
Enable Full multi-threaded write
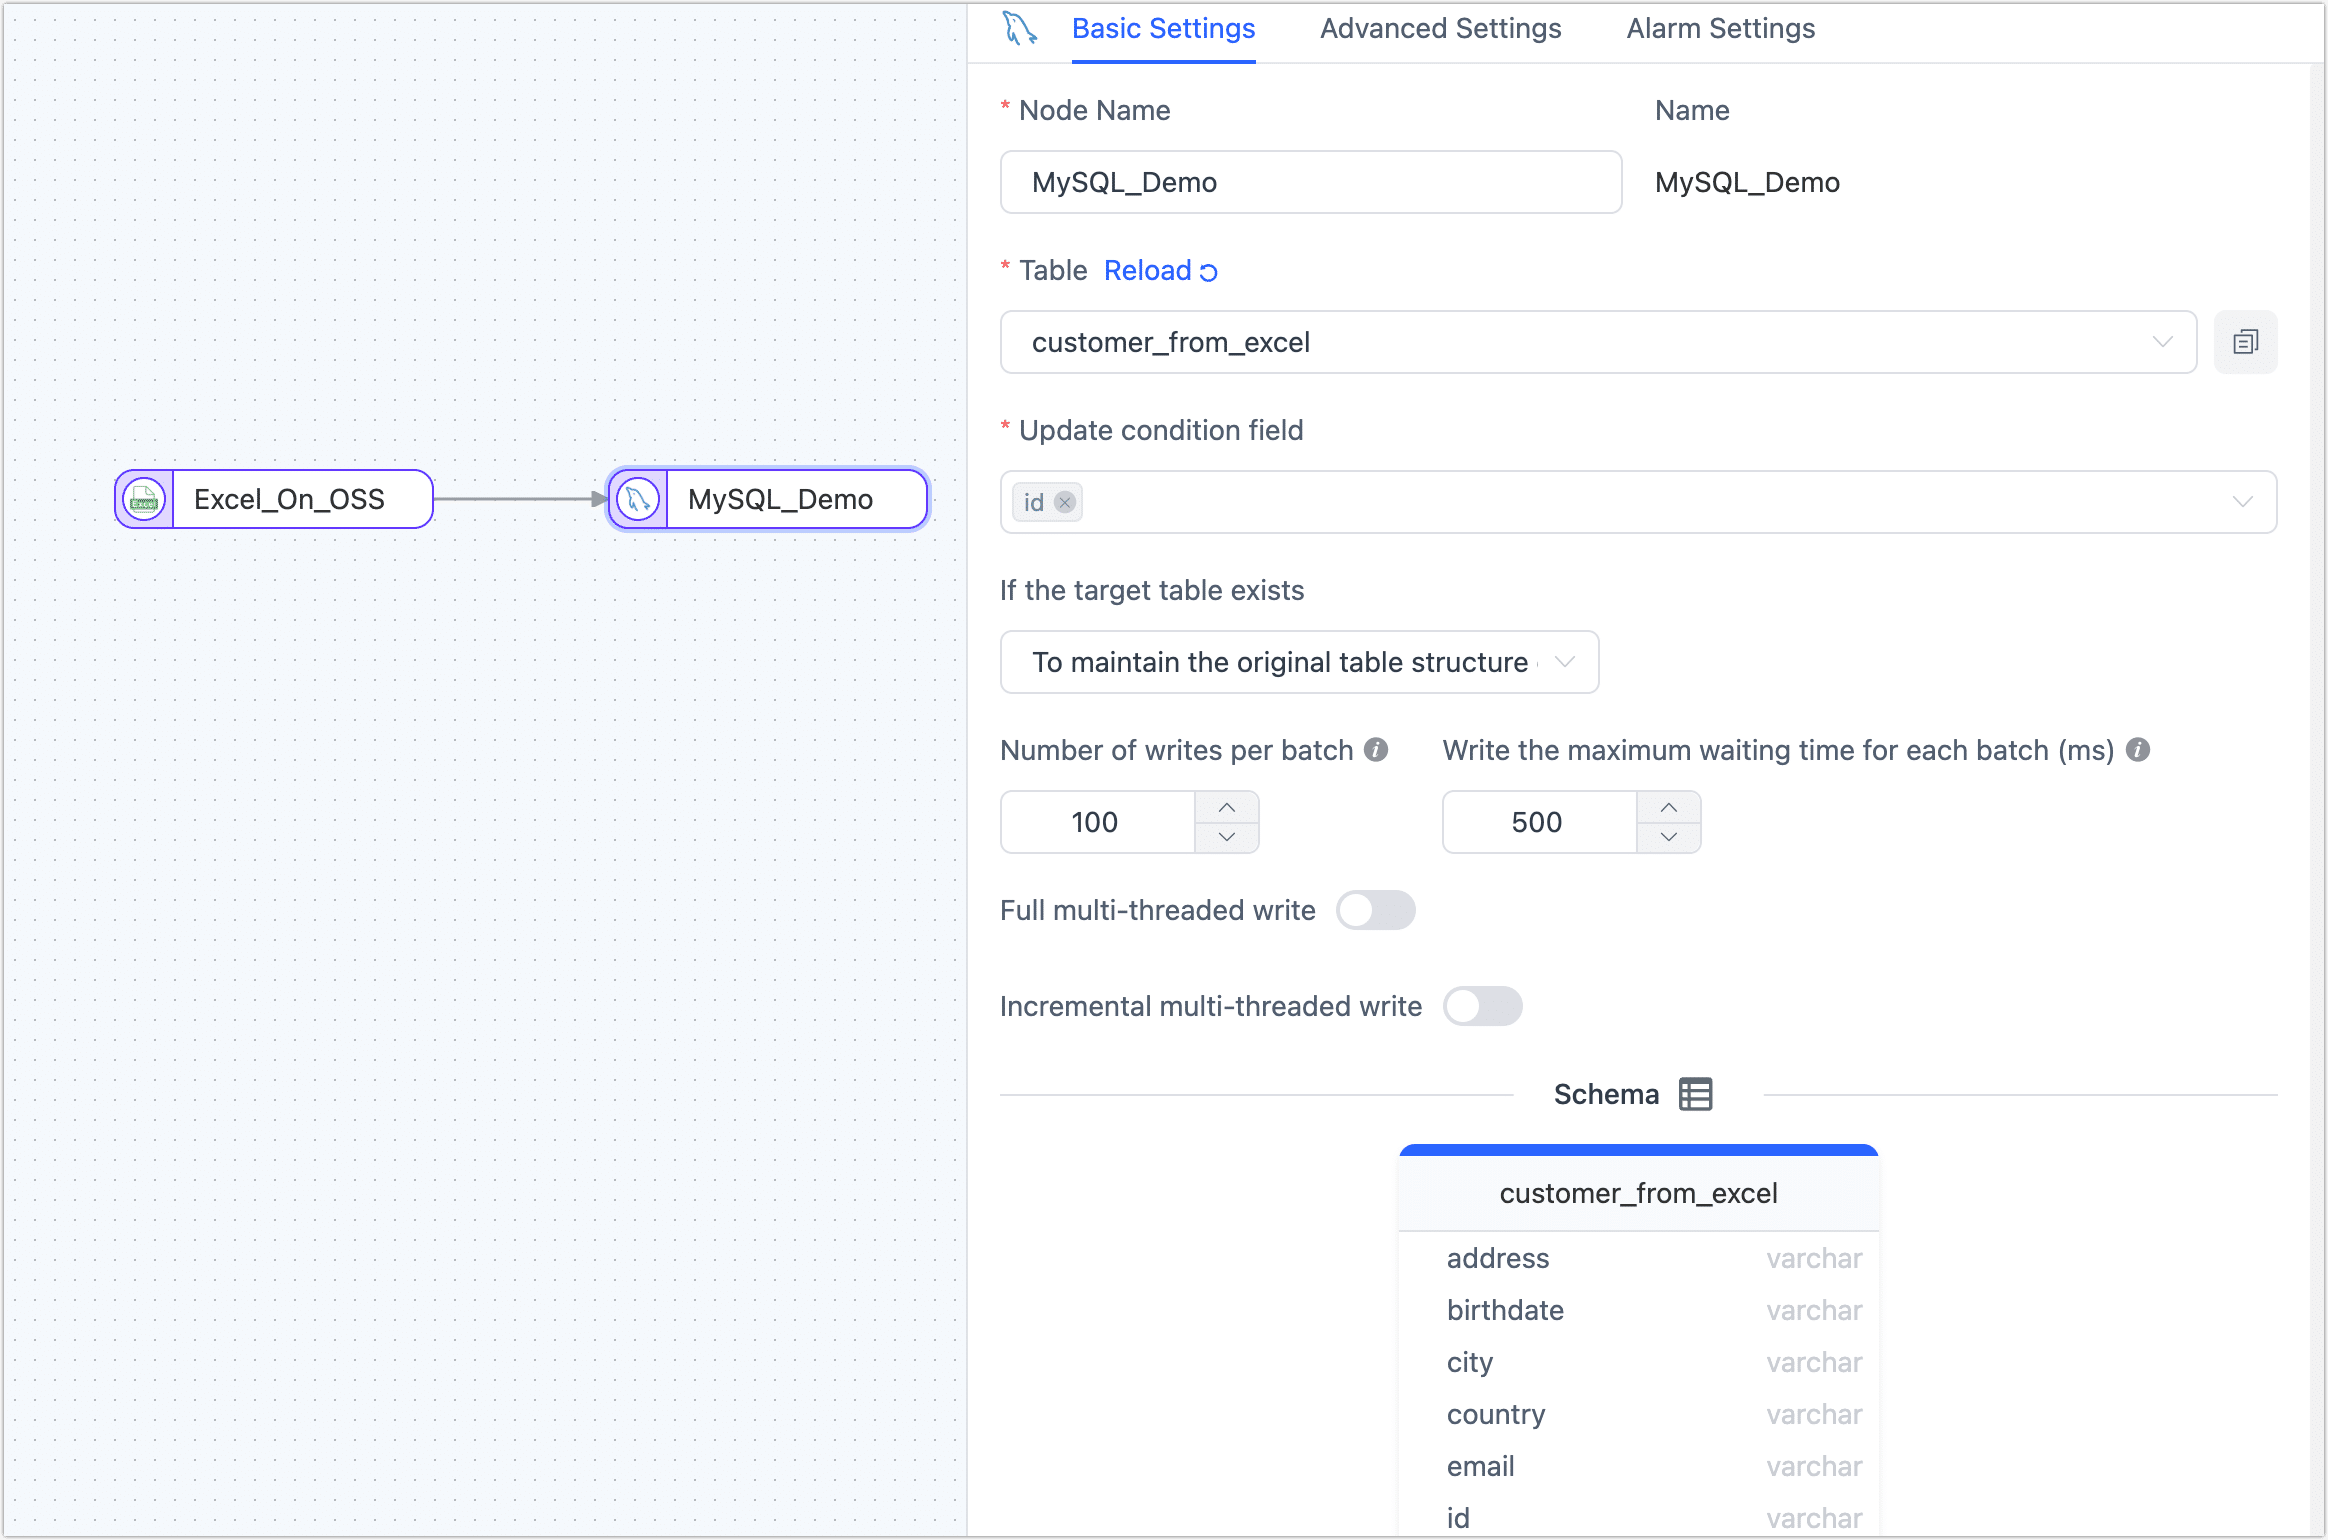click(x=1376, y=909)
